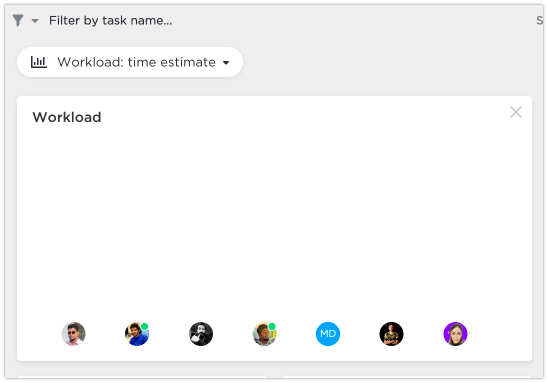
Task: Click the 'Workload: time estimate' label text
Action: coord(137,62)
